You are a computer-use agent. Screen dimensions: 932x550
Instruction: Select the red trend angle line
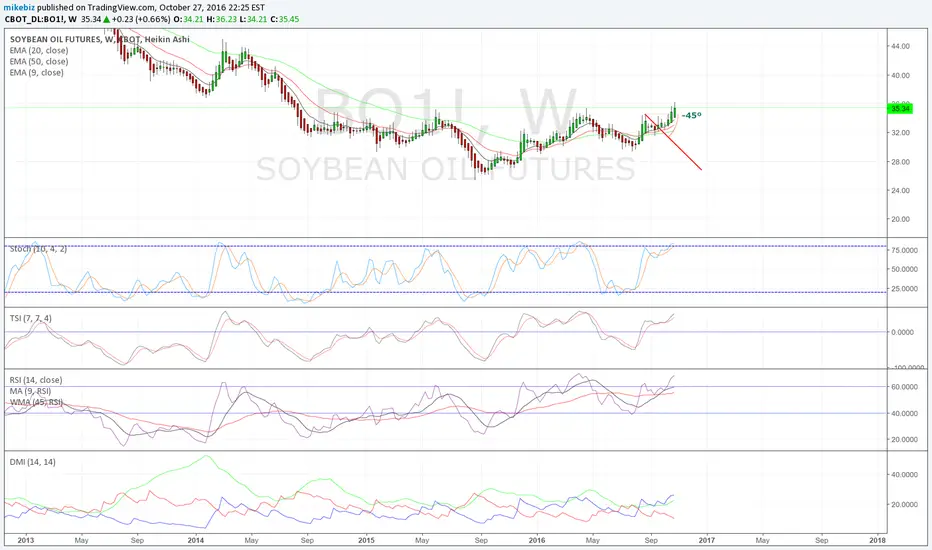673,142
